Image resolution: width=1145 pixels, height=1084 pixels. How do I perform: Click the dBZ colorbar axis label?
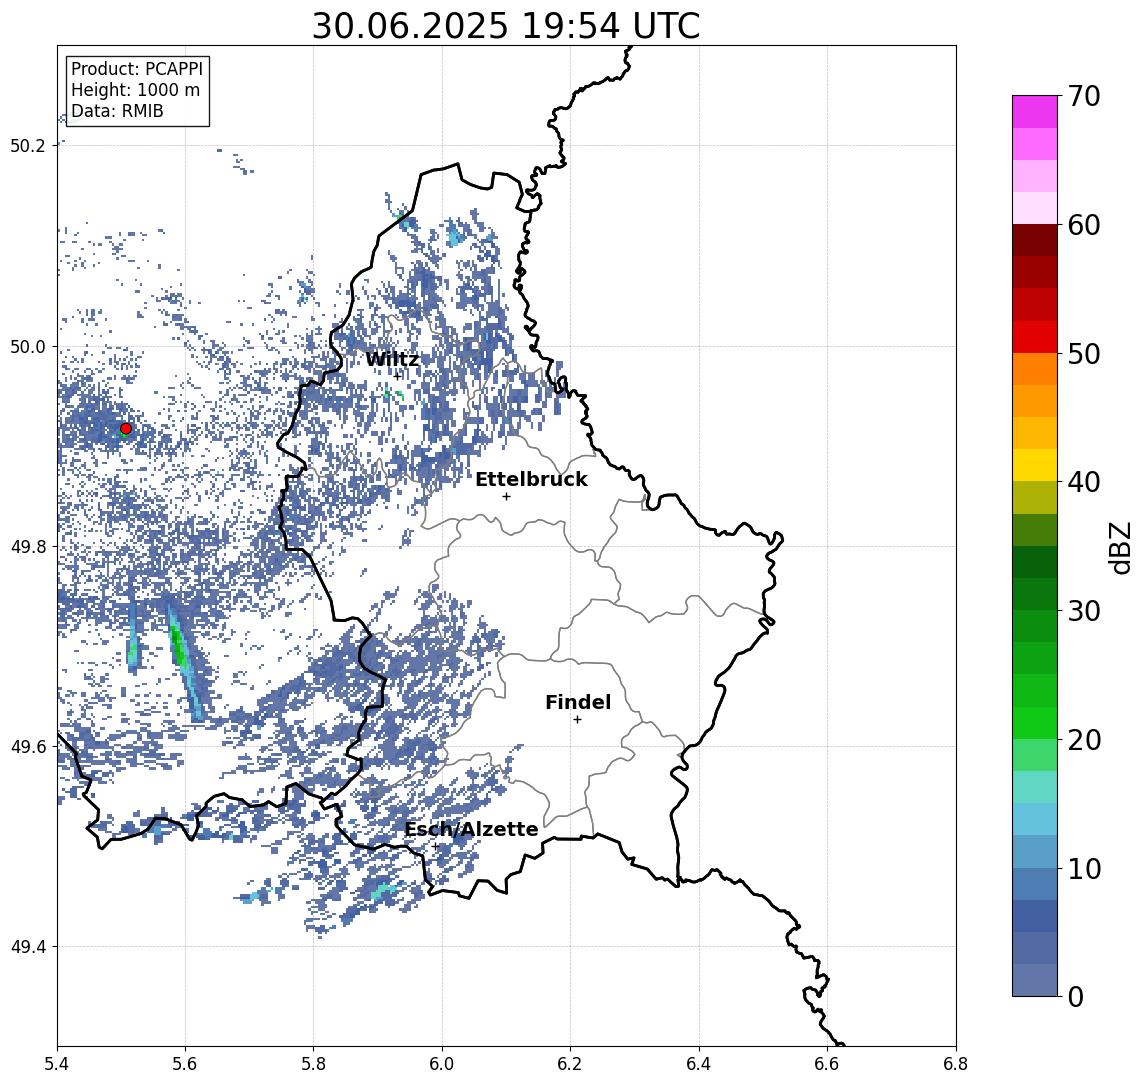pos(1120,548)
